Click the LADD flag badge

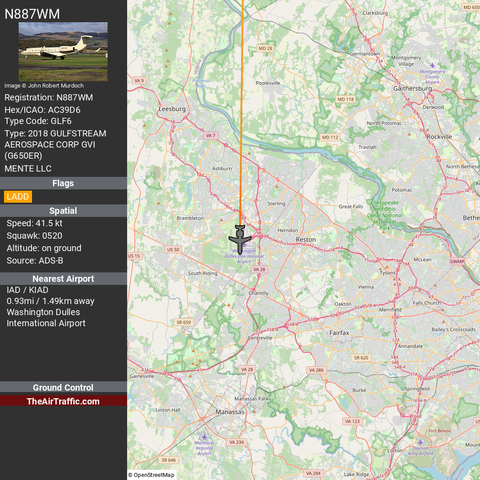(x=18, y=197)
